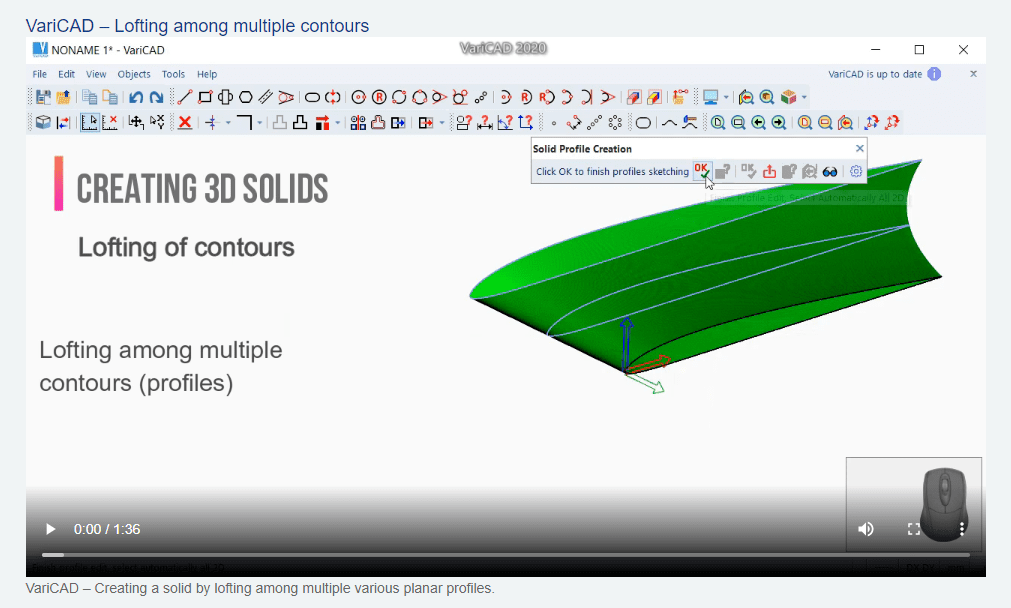
Task: Open the Objects menu
Action: (x=134, y=74)
